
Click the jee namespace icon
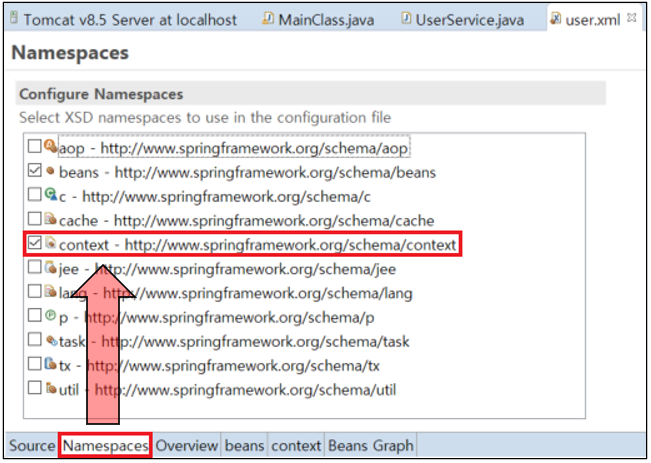51,267
